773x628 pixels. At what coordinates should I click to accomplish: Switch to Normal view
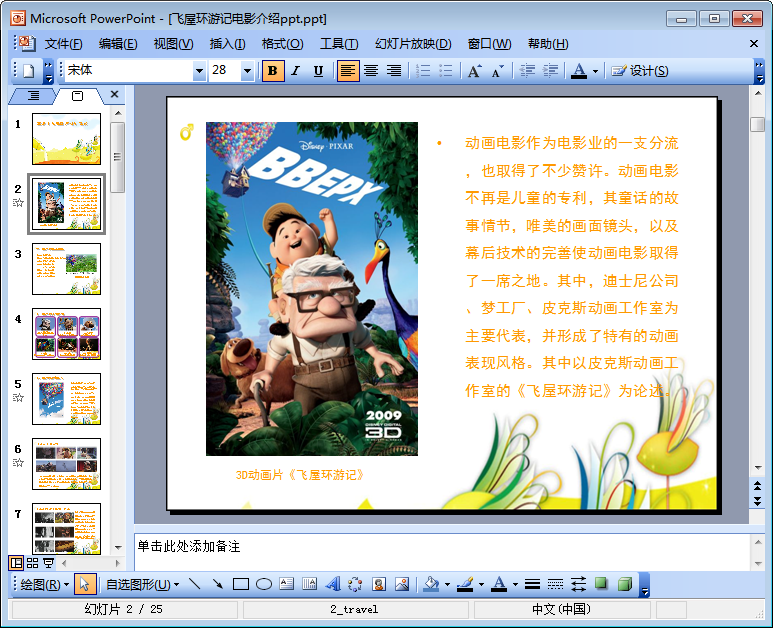click(16, 563)
